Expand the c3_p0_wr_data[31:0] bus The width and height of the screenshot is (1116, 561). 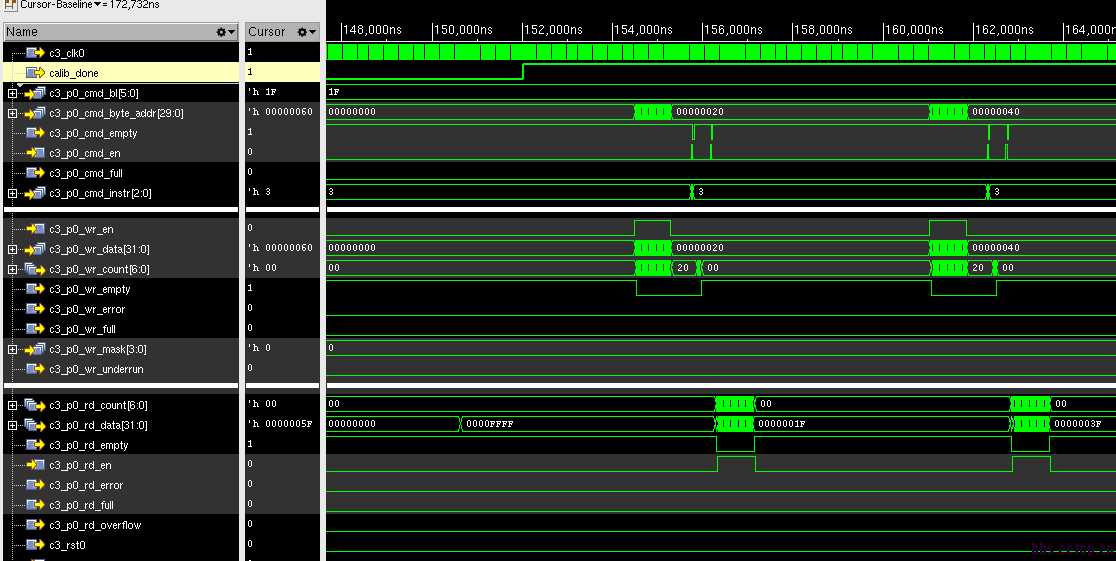click(12, 249)
